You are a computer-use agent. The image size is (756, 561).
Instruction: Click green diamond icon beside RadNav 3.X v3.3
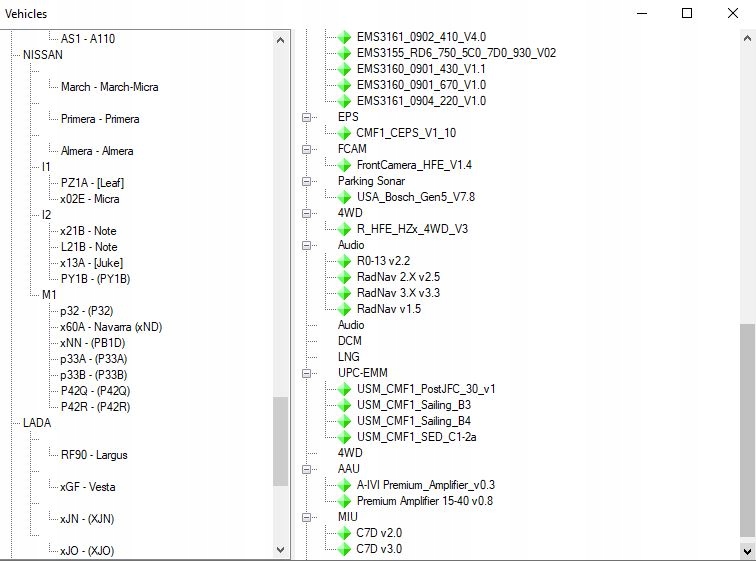[x=344, y=293]
